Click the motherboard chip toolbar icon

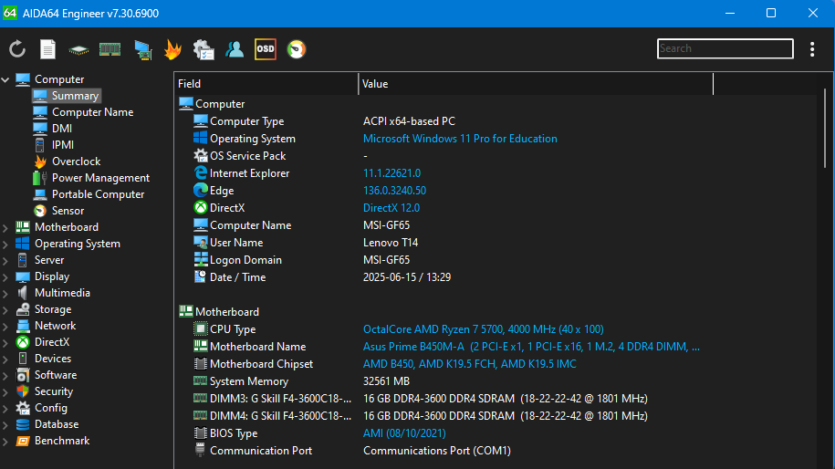[79, 50]
